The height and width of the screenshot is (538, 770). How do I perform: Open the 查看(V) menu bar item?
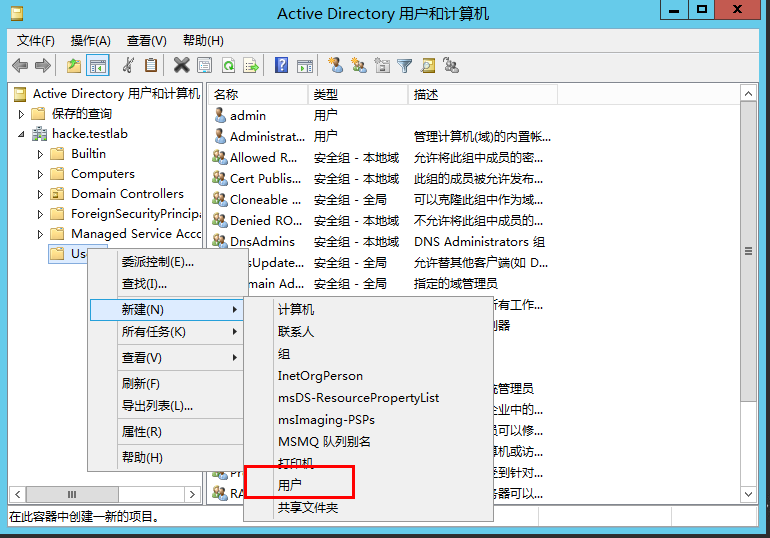pyautogui.click(x=146, y=41)
